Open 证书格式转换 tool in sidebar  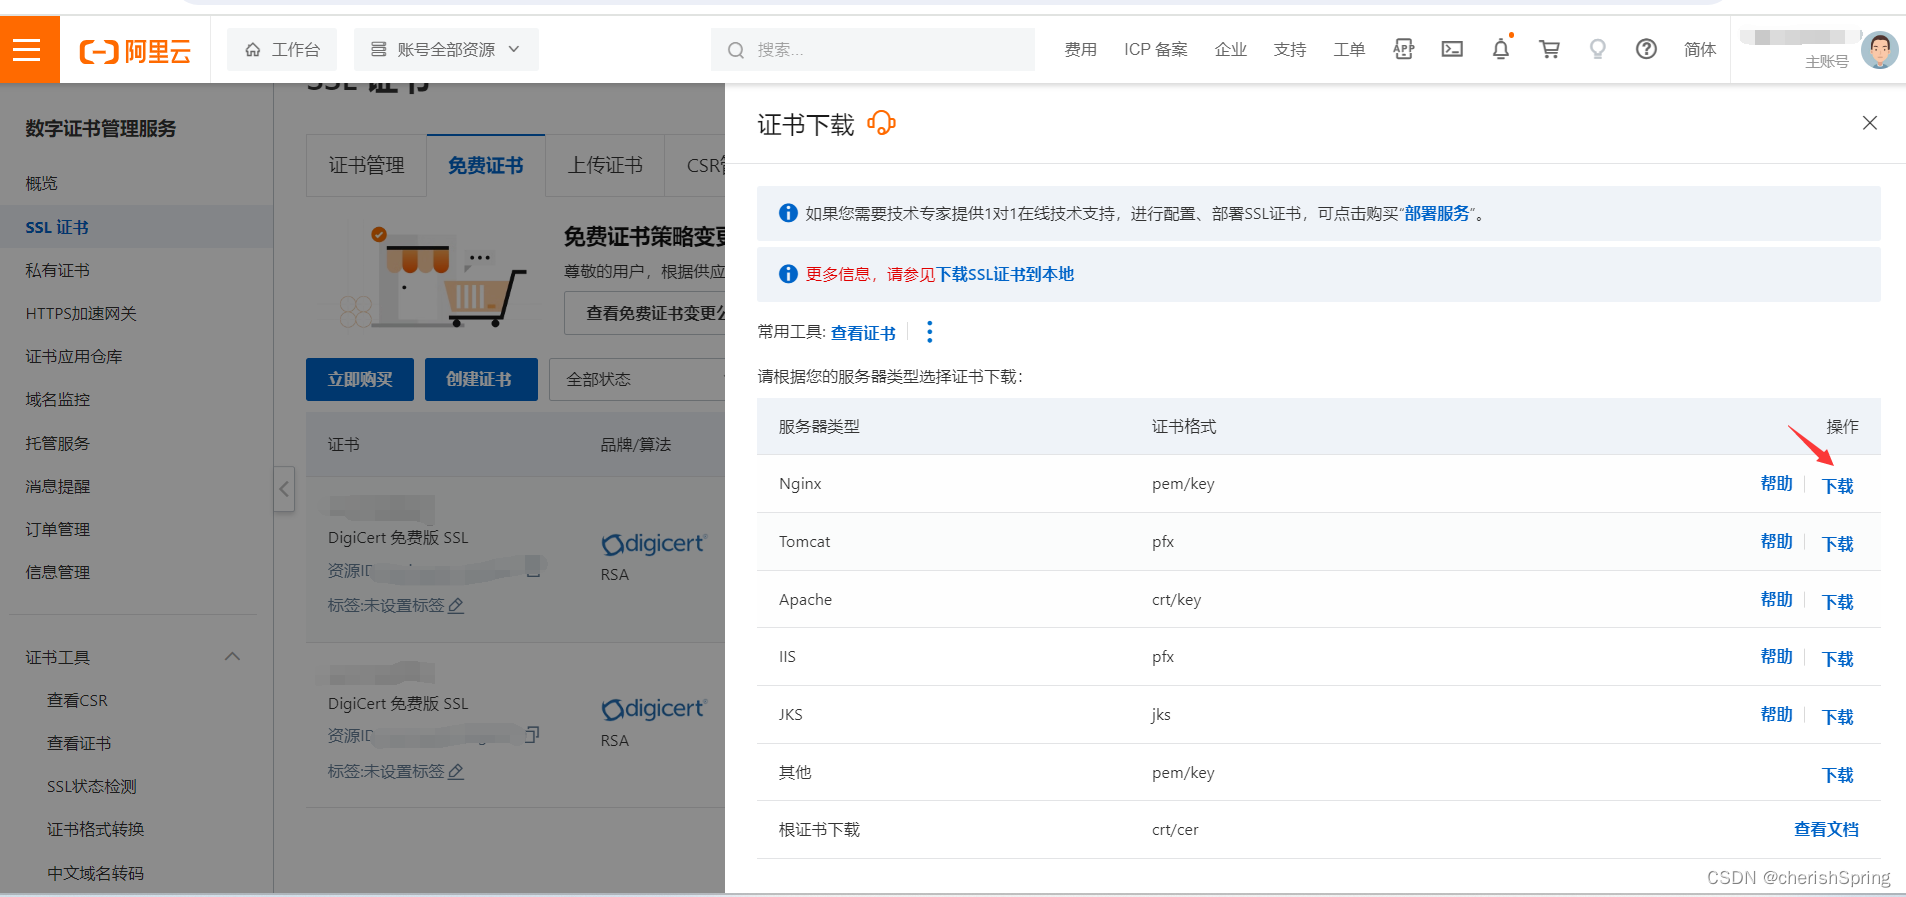(x=95, y=829)
